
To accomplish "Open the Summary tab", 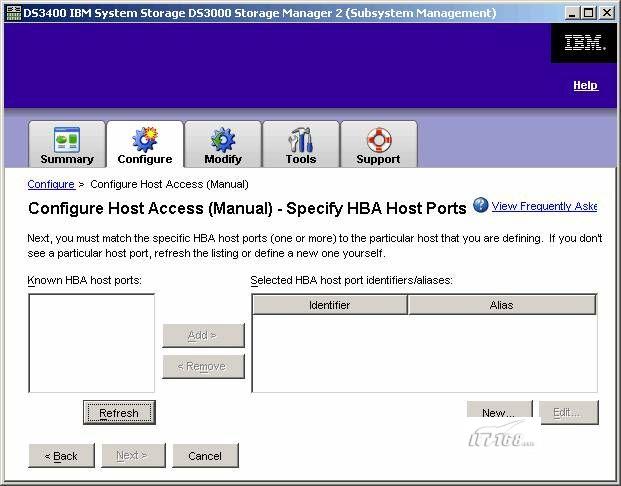I will [67, 145].
